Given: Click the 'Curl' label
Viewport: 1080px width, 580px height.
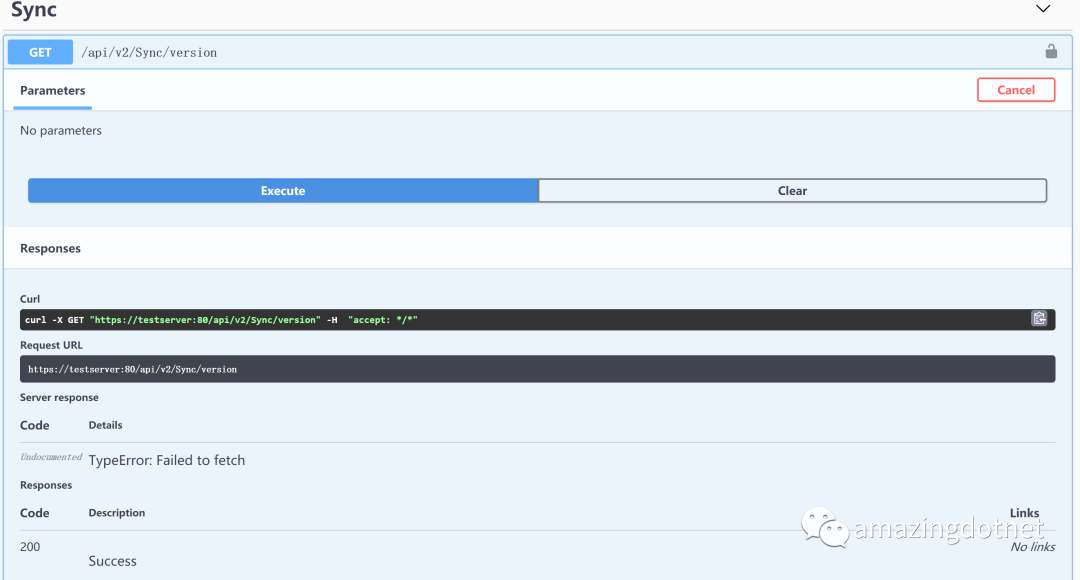Looking at the screenshot, I should click(30, 299).
